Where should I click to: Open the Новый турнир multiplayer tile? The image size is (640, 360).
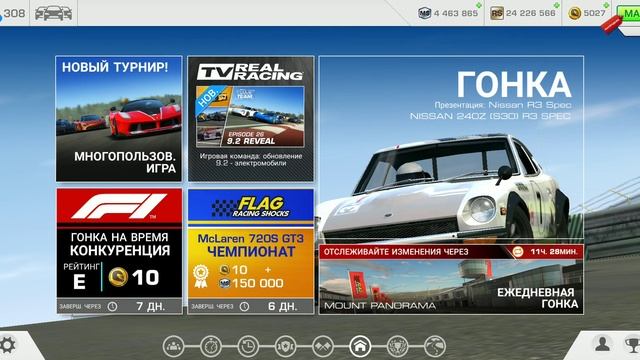click(119, 119)
